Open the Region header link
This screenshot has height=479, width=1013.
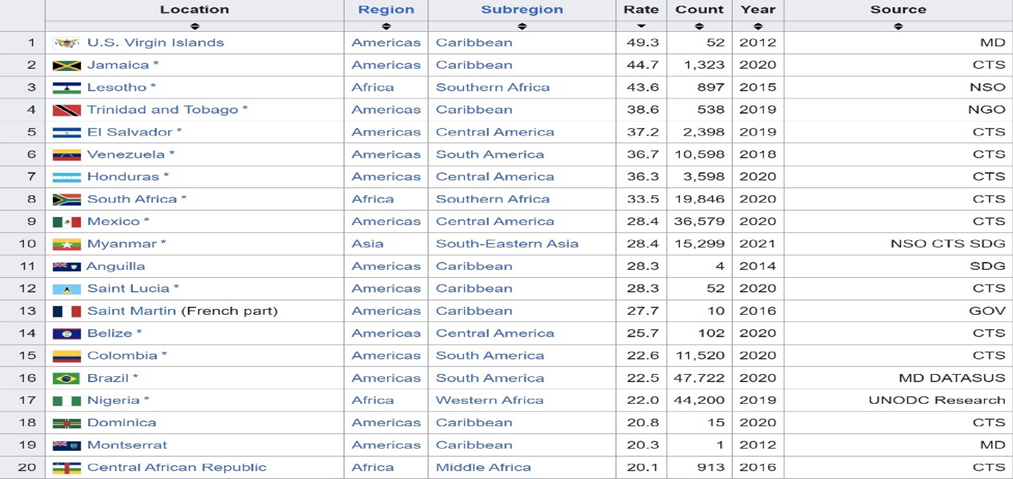(x=386, y=10)
